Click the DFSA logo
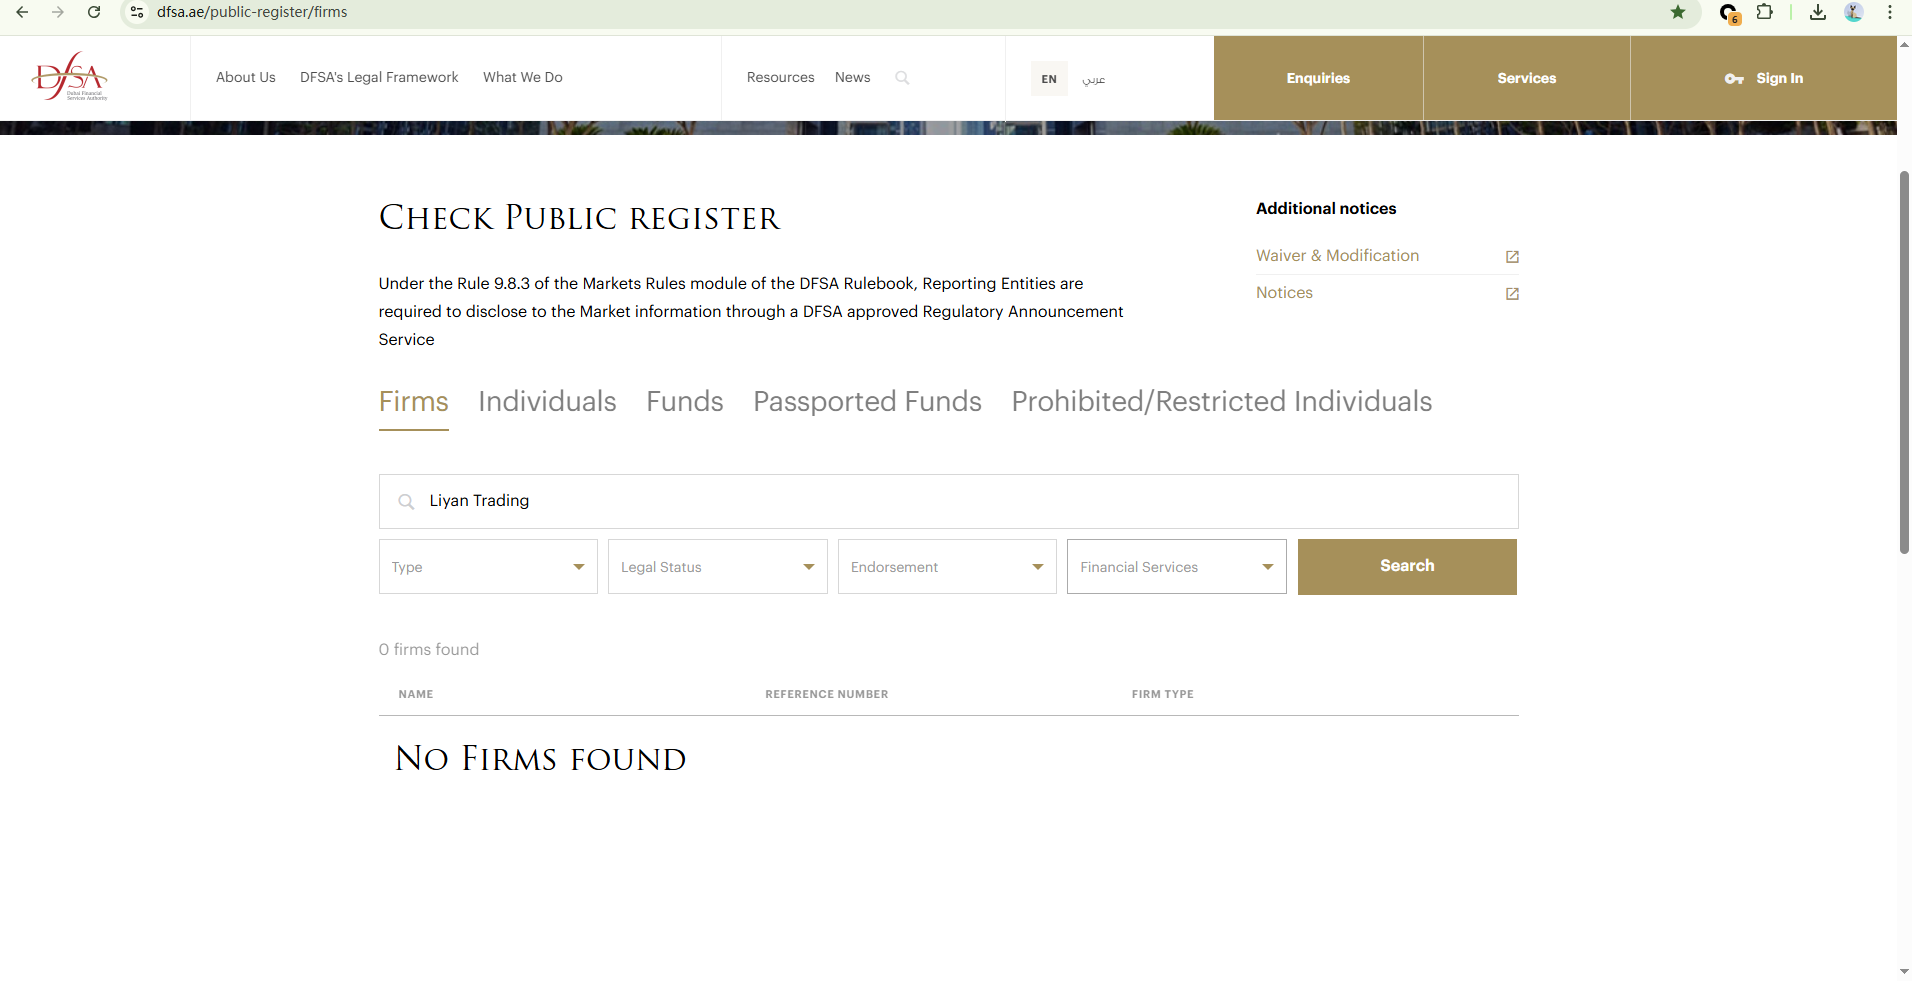The width and height of the screenshot is (1912, 981). click(x=70, y=77)
